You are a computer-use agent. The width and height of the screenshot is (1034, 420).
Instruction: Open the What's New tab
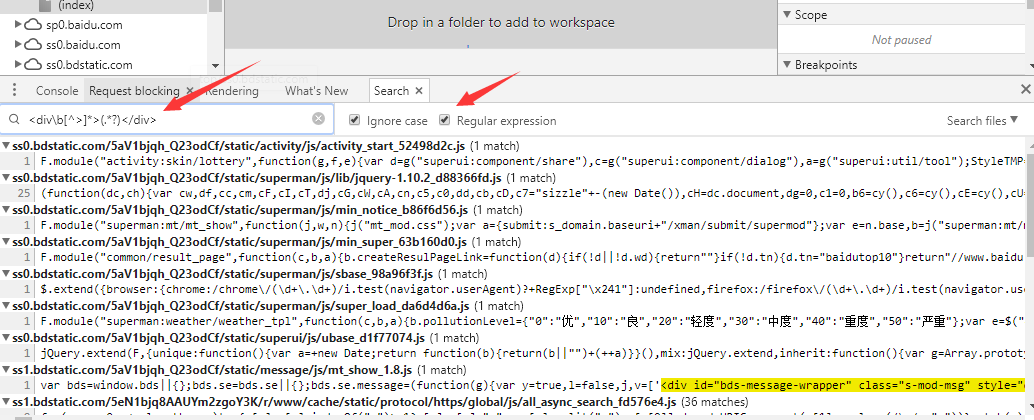point(316,90)
